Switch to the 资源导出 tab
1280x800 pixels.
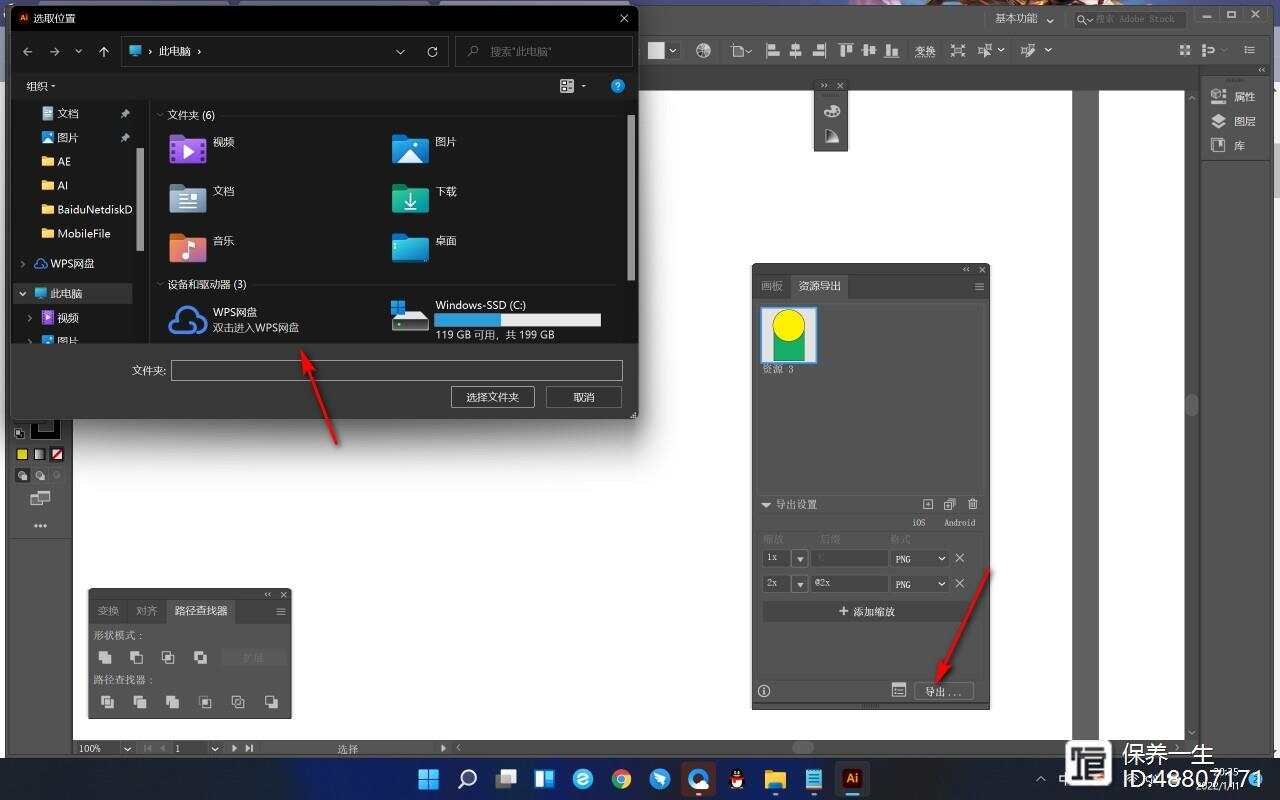[819, 286]
